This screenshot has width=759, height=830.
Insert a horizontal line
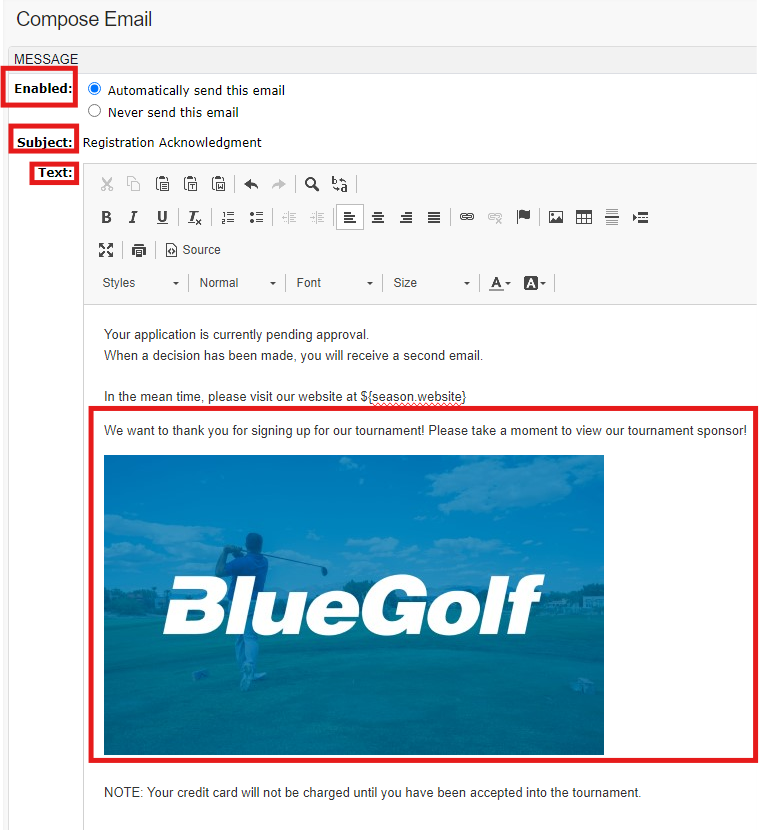pyautogui.click(x=612, y=217)
